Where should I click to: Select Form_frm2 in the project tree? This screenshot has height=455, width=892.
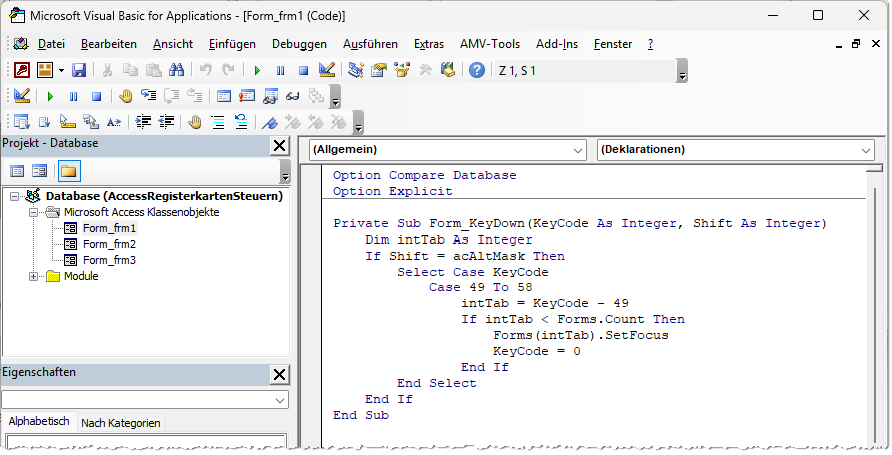pyautogui.click(x=109, y=244)
